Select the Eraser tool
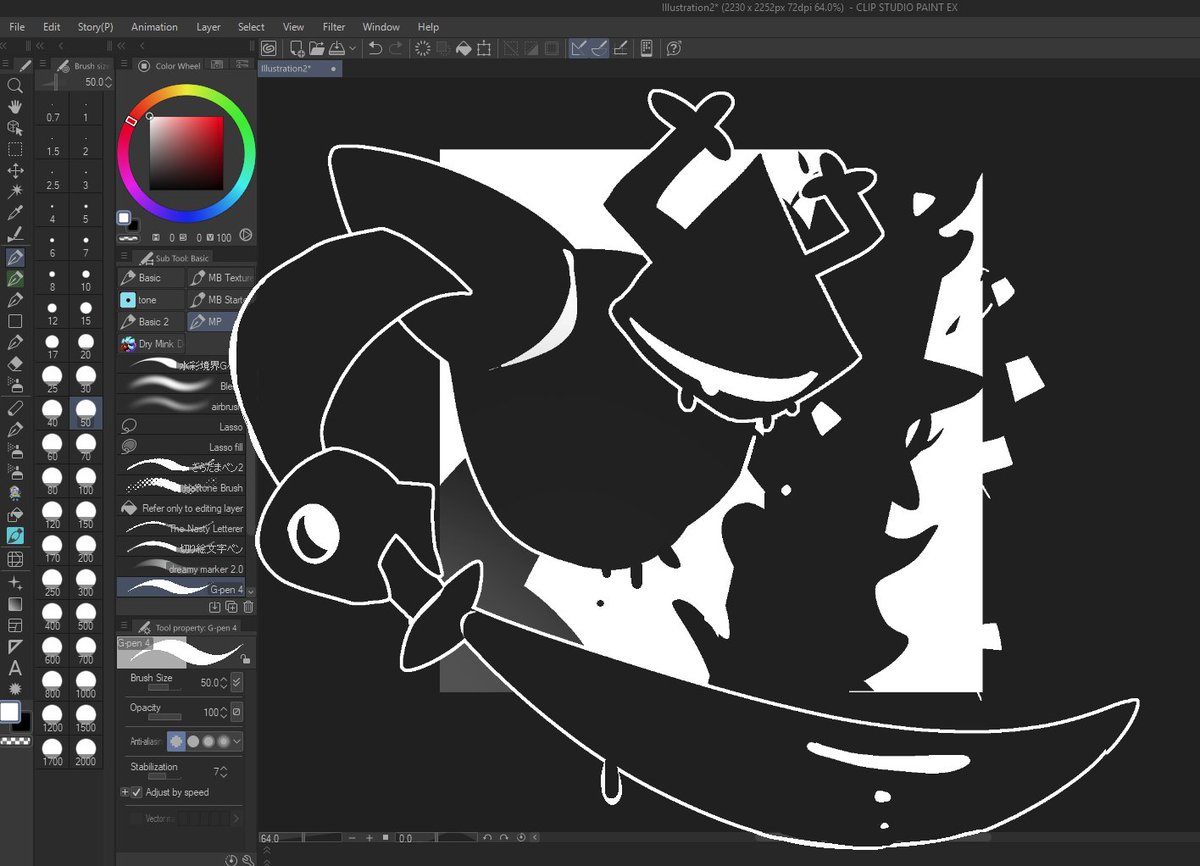Image resolution: width=1200 pixels, height=866 pixels. click(15, 364)
